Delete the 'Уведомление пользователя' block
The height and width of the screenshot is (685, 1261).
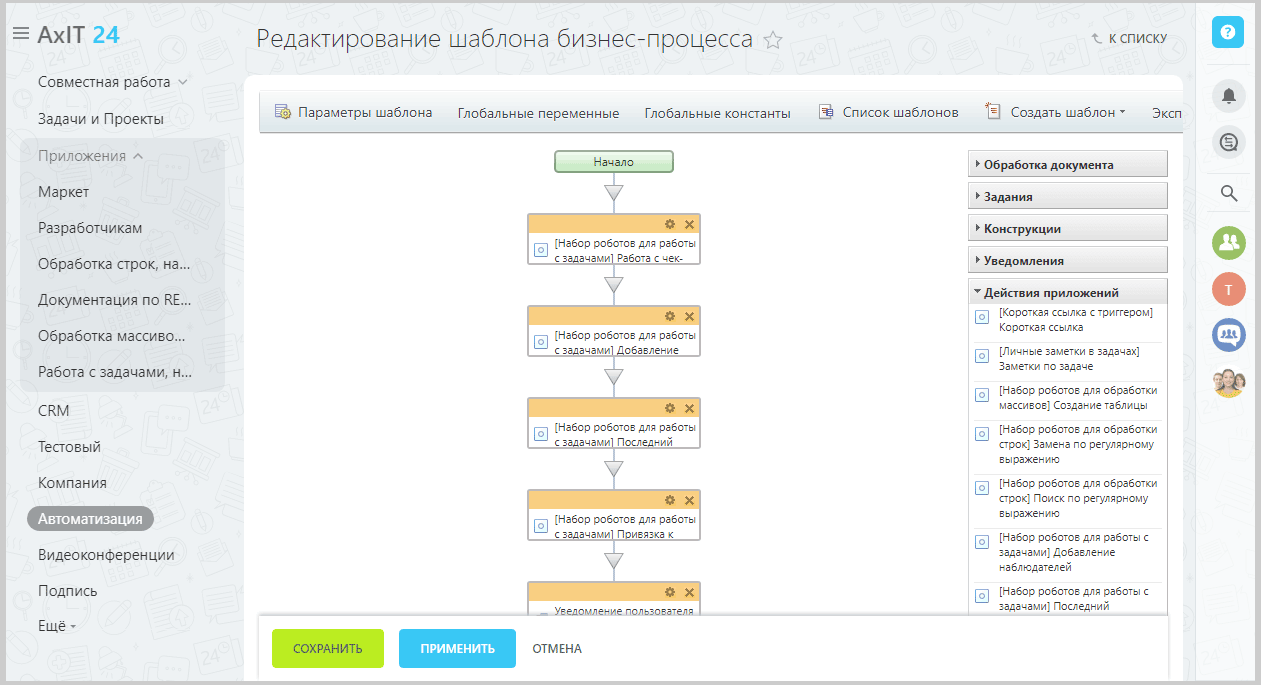pyautogui.click(x=689, y=591)
